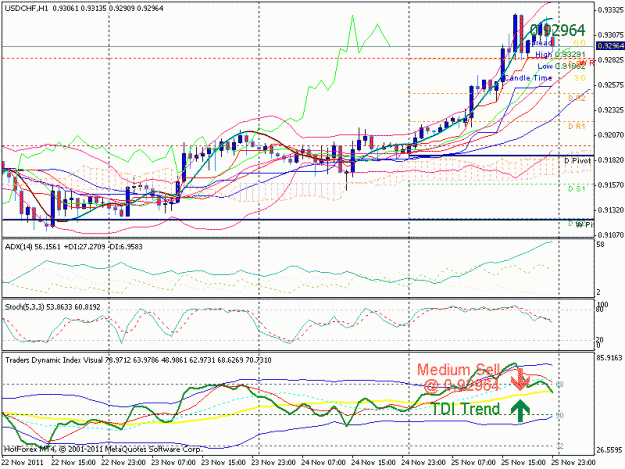Click the ADX scale value 58

(x=600, y=244)
